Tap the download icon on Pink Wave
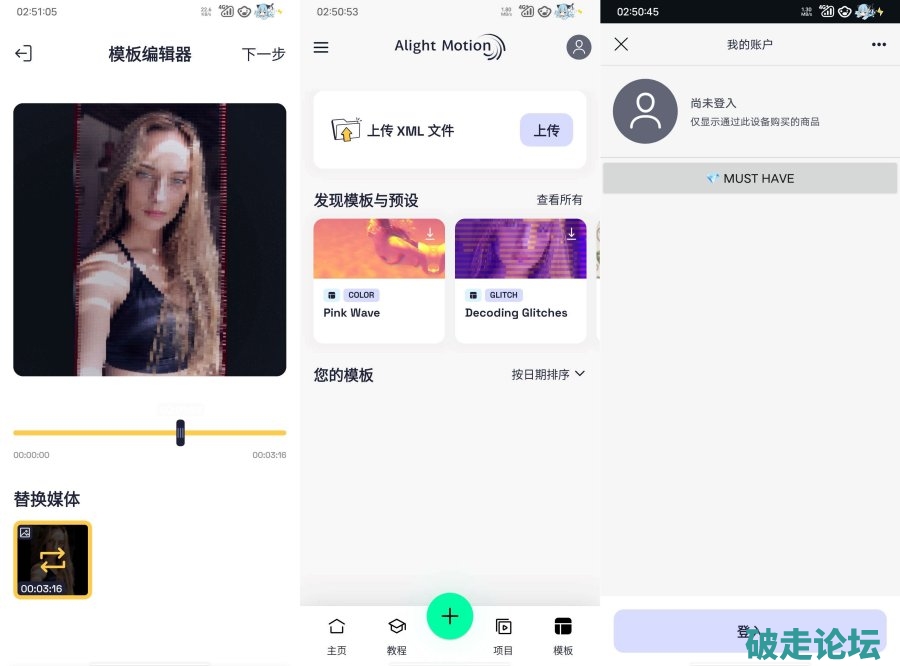The image size is (900, 666). [430, 234]
